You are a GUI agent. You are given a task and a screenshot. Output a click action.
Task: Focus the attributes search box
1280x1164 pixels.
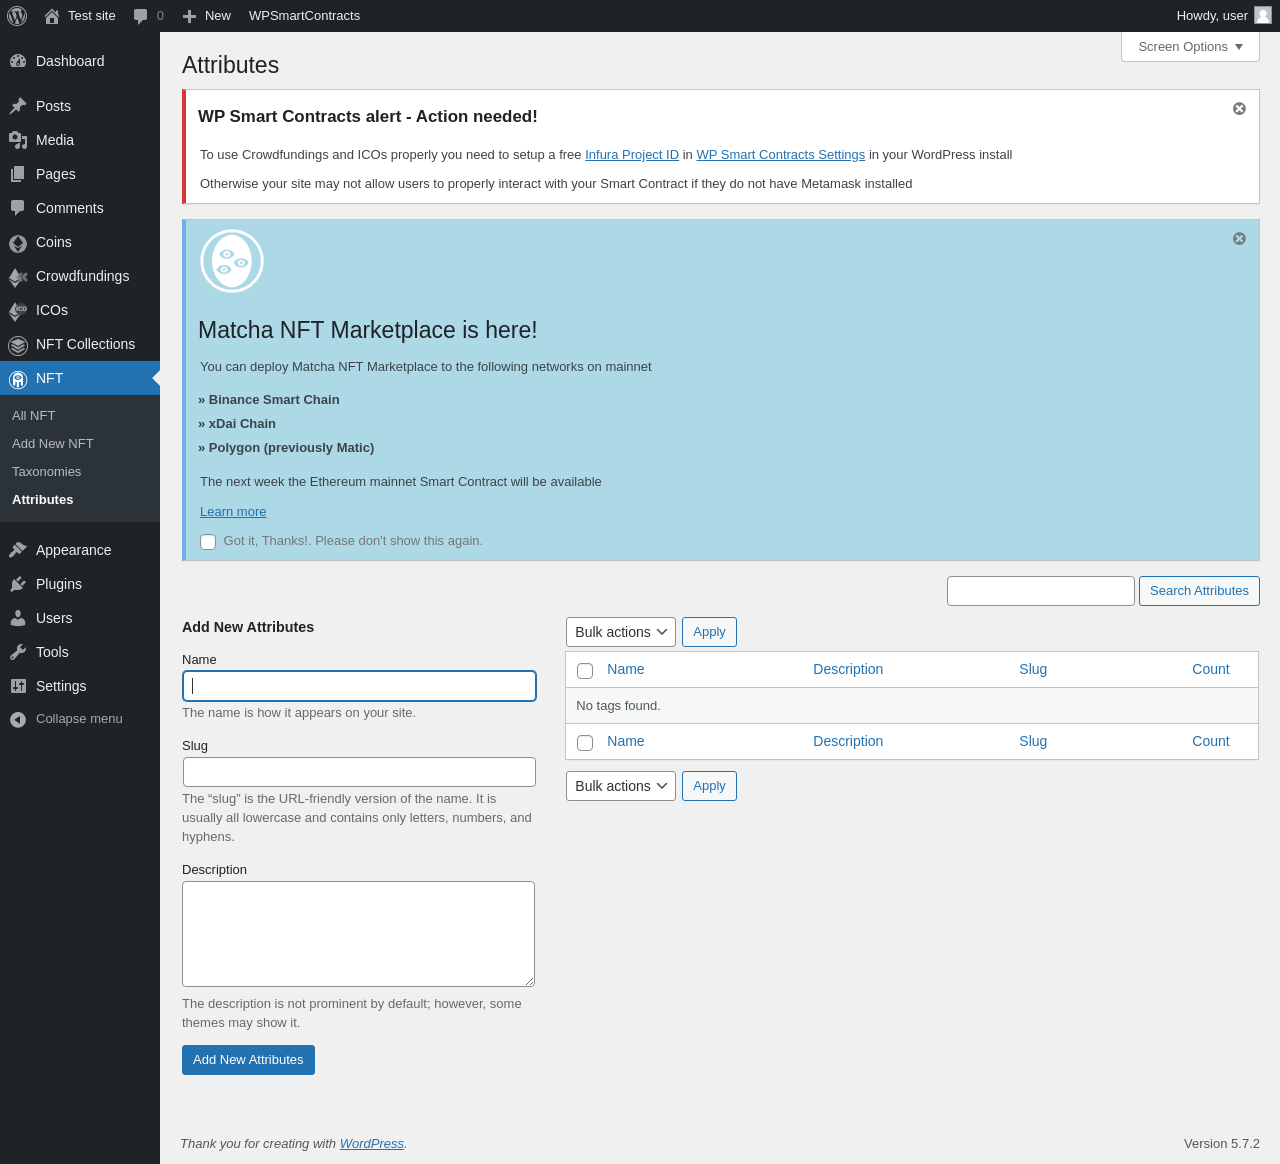[1041, 591]
